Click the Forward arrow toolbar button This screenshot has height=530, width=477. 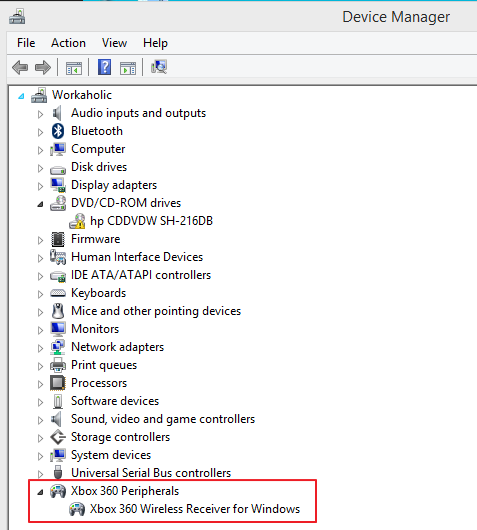pos(43,67)
